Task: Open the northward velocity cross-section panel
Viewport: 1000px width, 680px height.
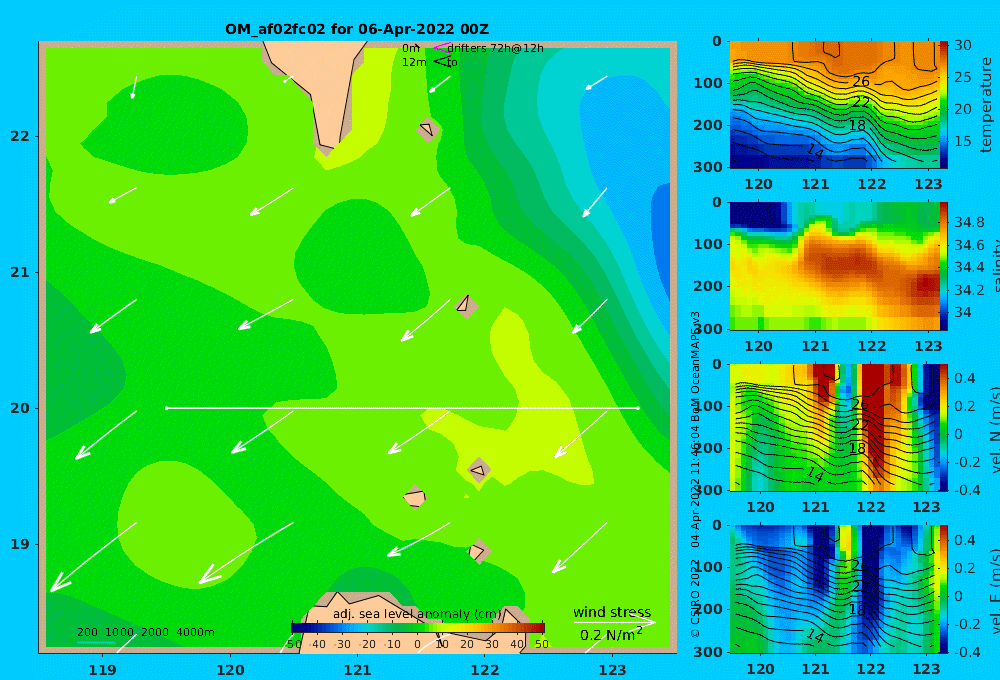Action: [x=834, y=427]
